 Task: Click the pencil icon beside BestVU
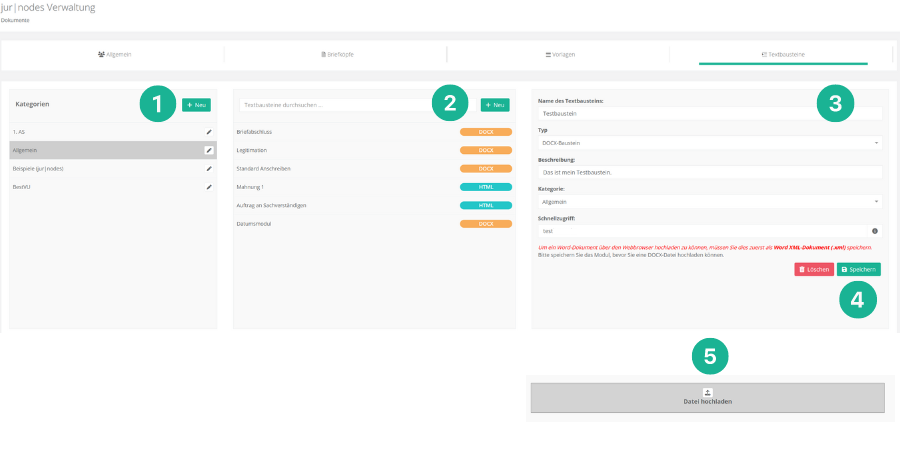(x=209, y=187)
